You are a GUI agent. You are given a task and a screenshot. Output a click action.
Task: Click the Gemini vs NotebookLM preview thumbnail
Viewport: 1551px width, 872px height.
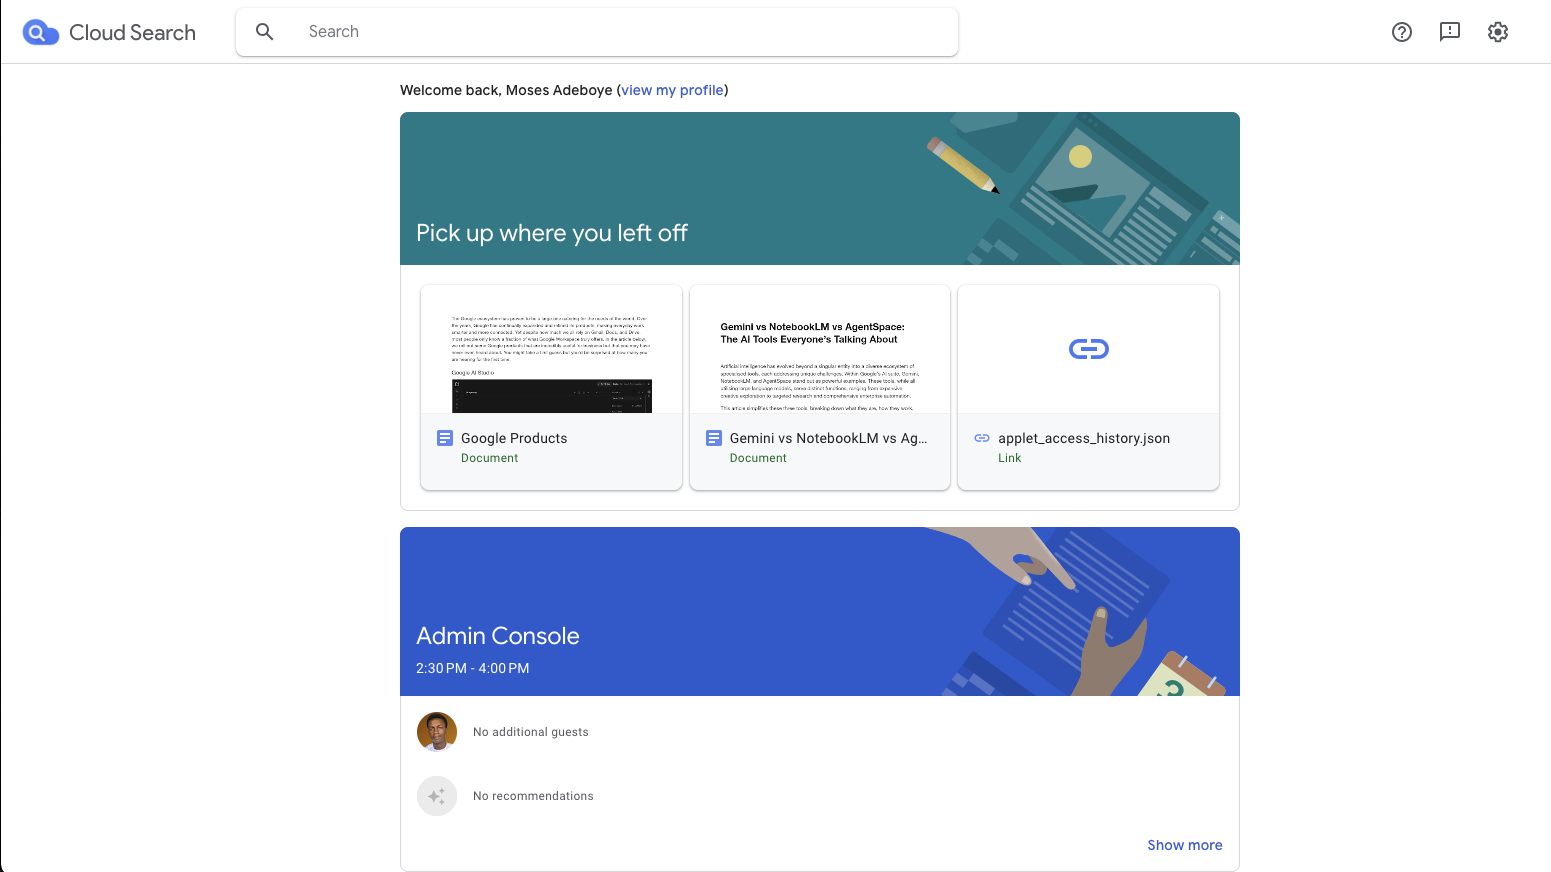pyautogui.click(x=820, y=349)
